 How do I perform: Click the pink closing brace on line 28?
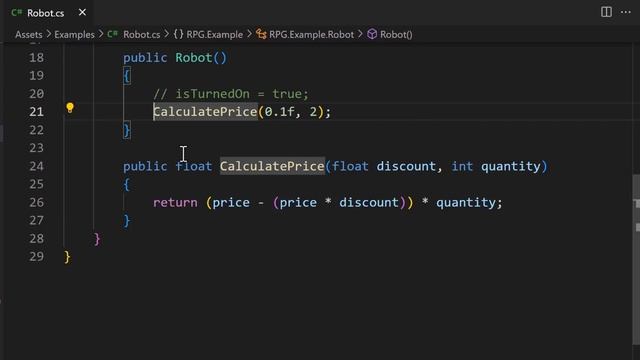click(97, 239)
